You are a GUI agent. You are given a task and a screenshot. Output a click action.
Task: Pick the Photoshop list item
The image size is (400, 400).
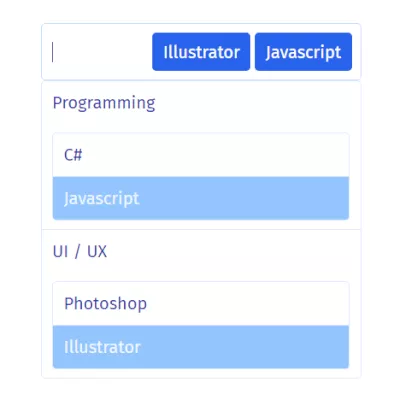coord(201,304)
